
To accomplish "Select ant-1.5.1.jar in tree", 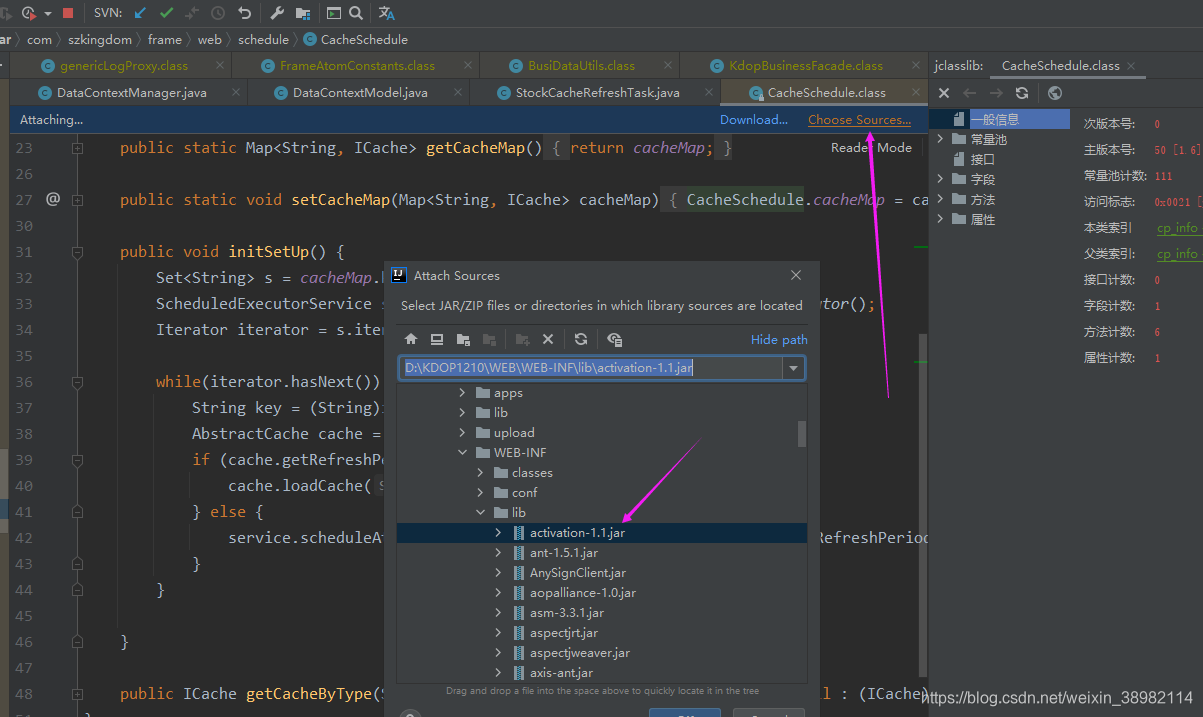I will (x=564, y=552).
